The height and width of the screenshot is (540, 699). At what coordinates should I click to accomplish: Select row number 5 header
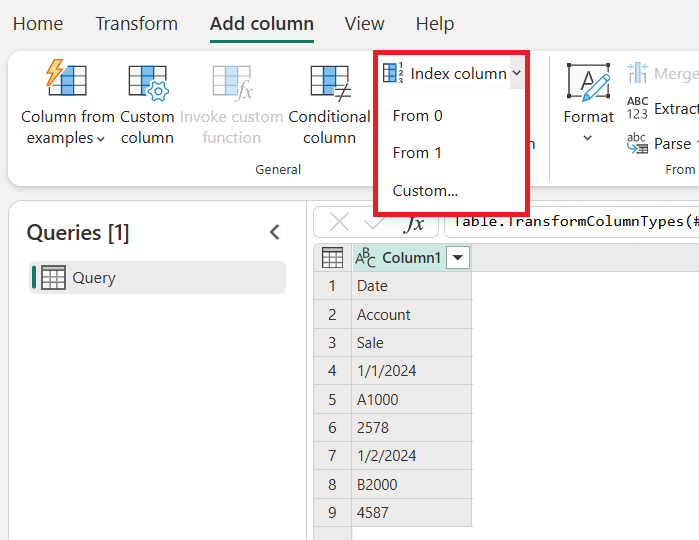[333, 400]
